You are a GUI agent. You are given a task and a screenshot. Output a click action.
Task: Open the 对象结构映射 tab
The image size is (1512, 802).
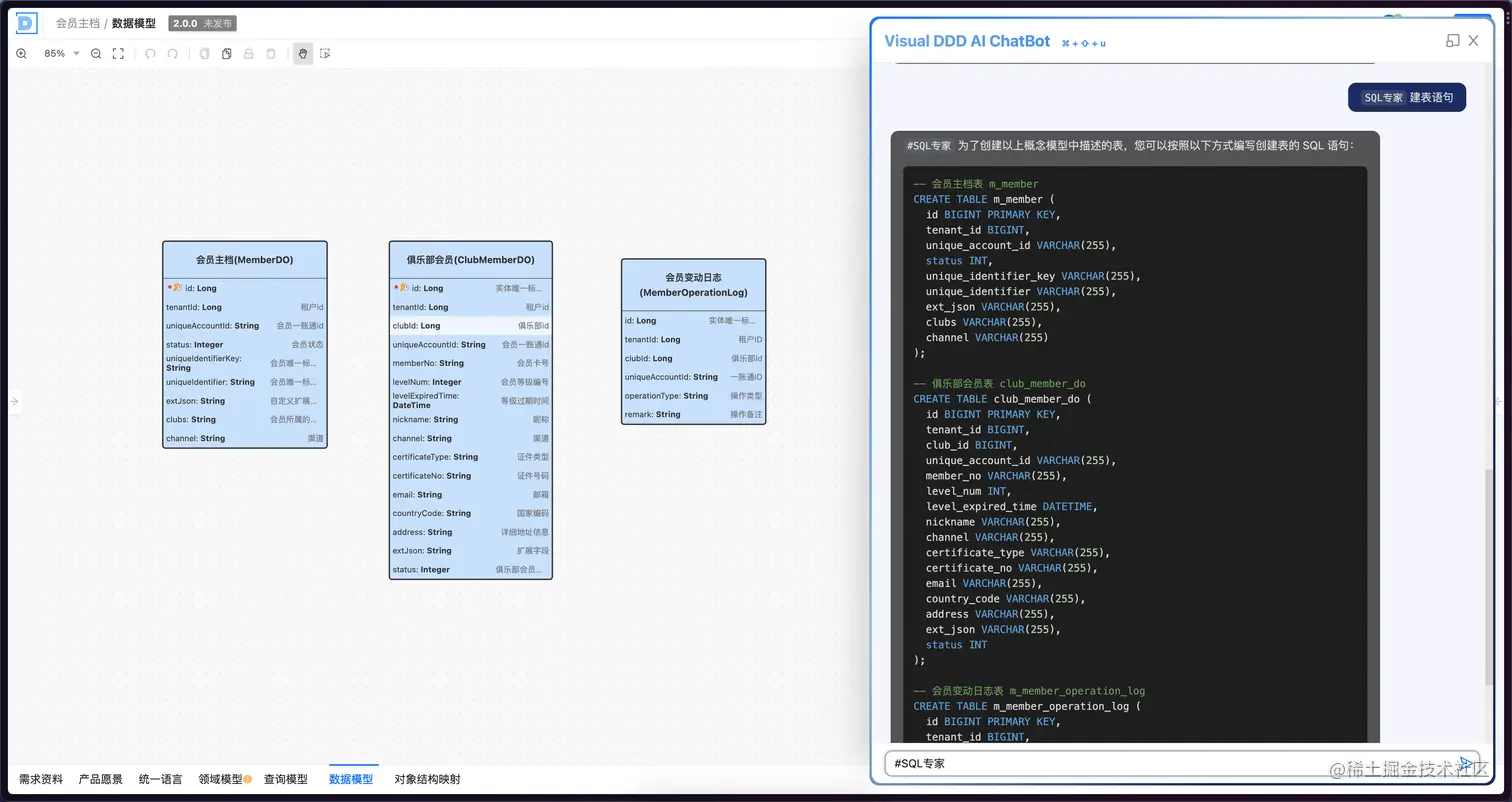[428, 779]
